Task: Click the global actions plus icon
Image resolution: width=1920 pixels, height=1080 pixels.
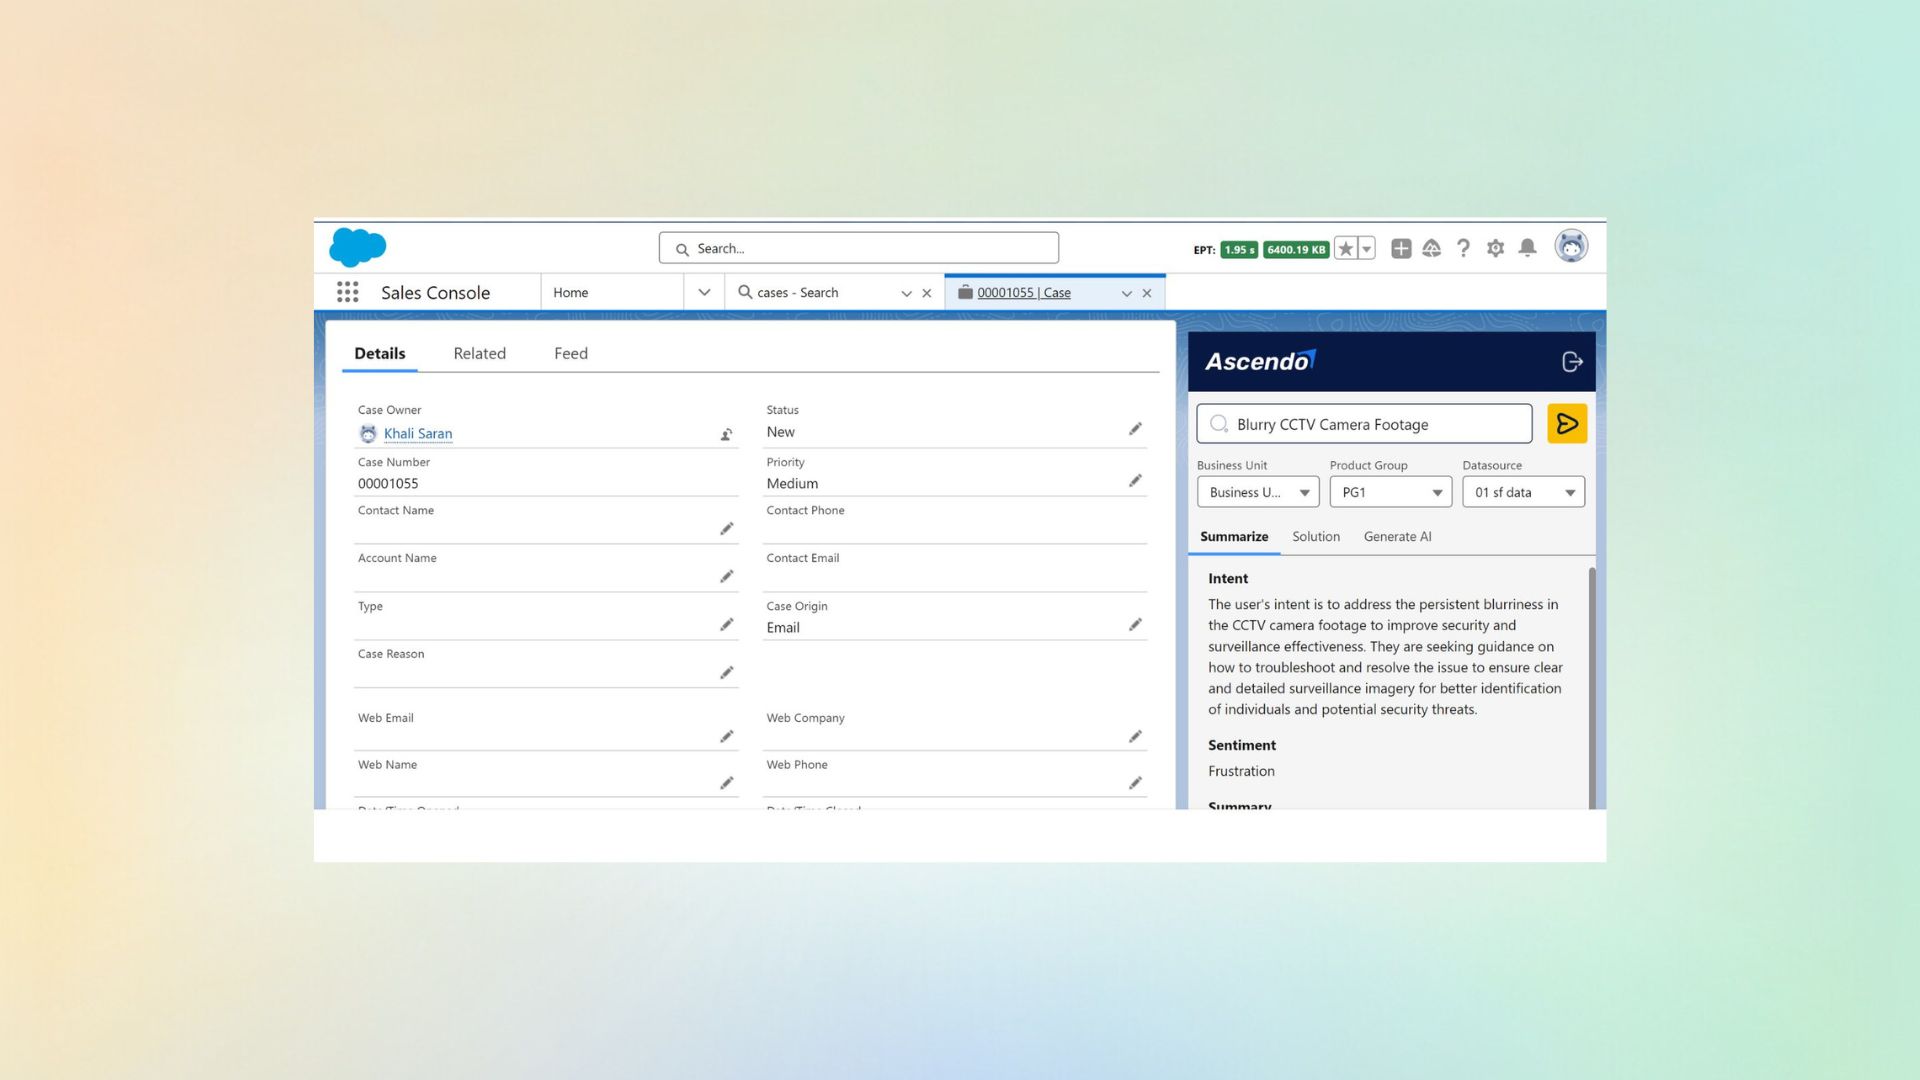Action: [x=1400, y=248]
